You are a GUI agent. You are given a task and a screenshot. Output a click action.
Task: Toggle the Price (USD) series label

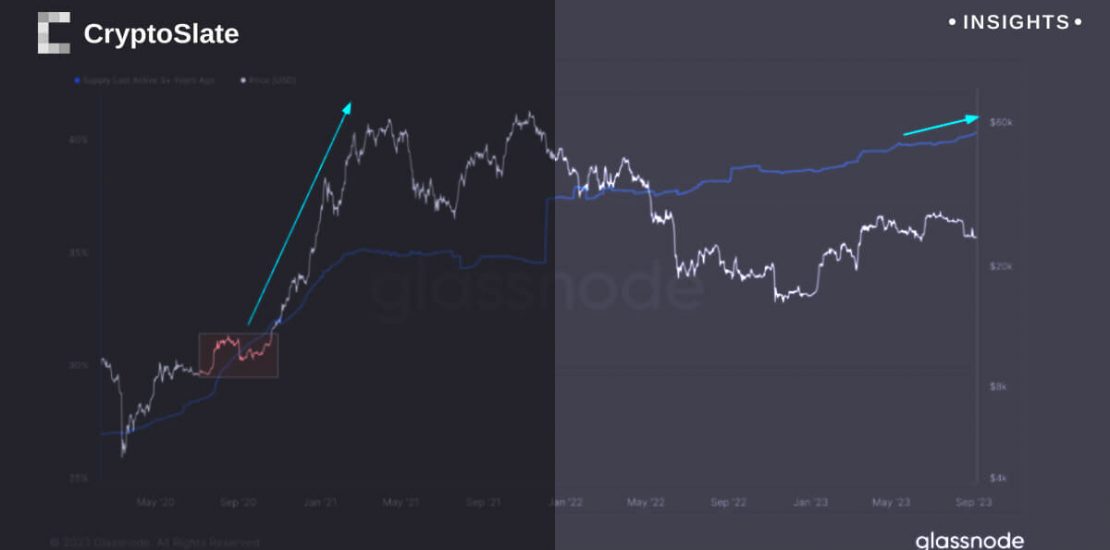click(273, 79)
